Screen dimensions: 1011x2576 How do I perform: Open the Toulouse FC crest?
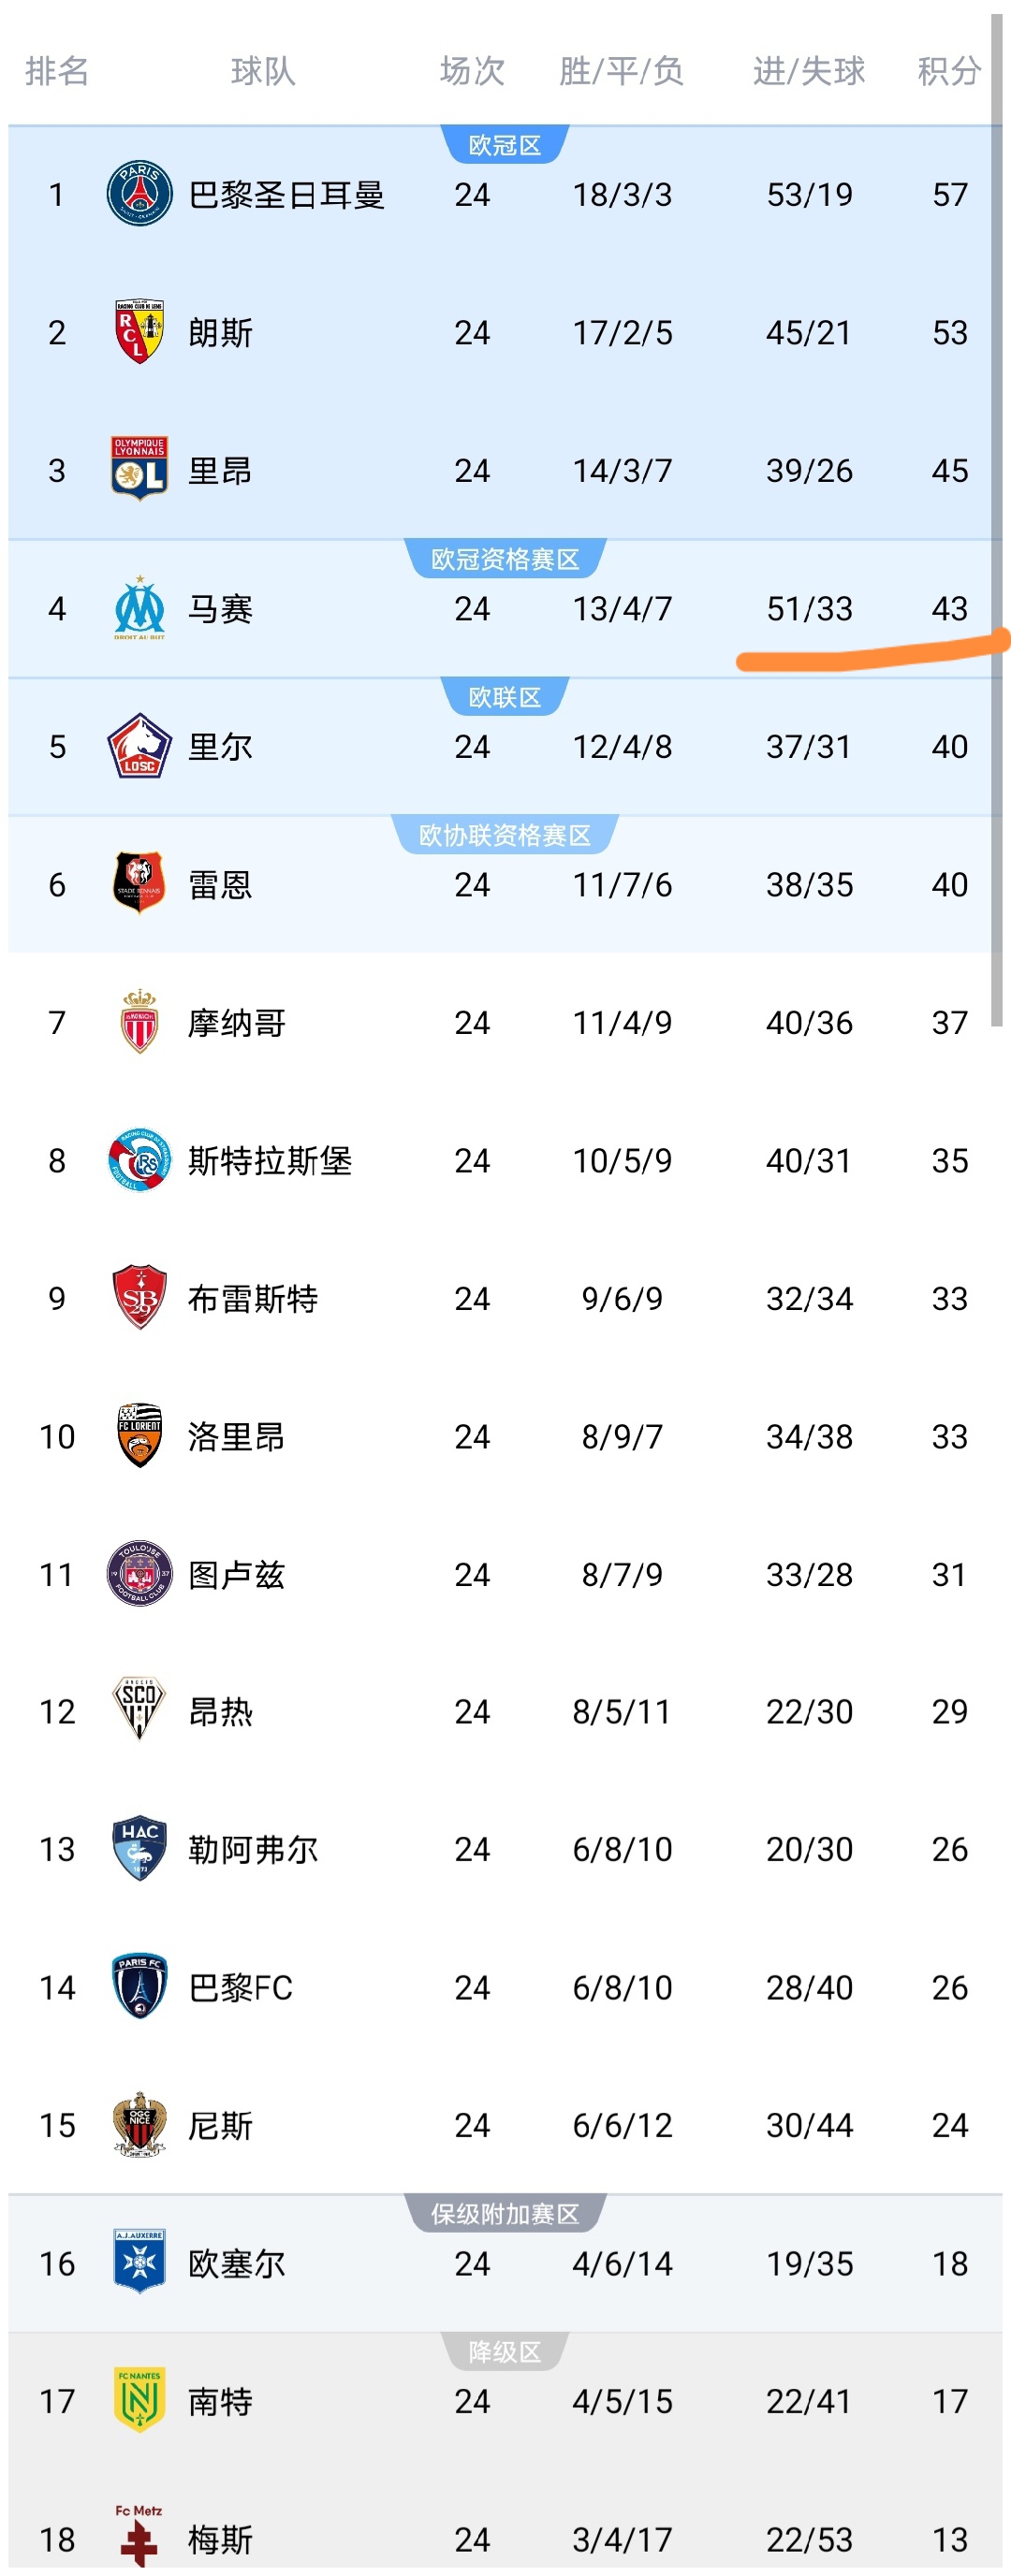click(139, 1574)
